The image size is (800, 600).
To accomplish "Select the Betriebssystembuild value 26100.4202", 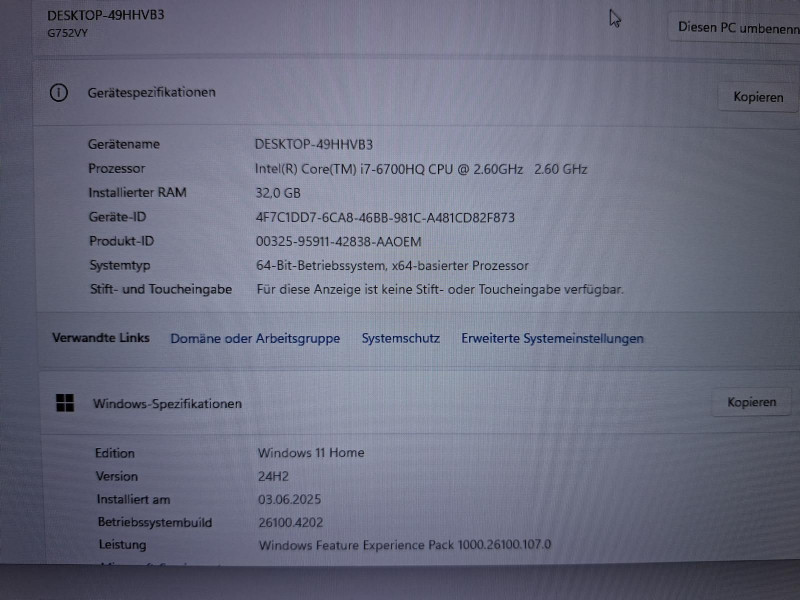I will 291,522.
